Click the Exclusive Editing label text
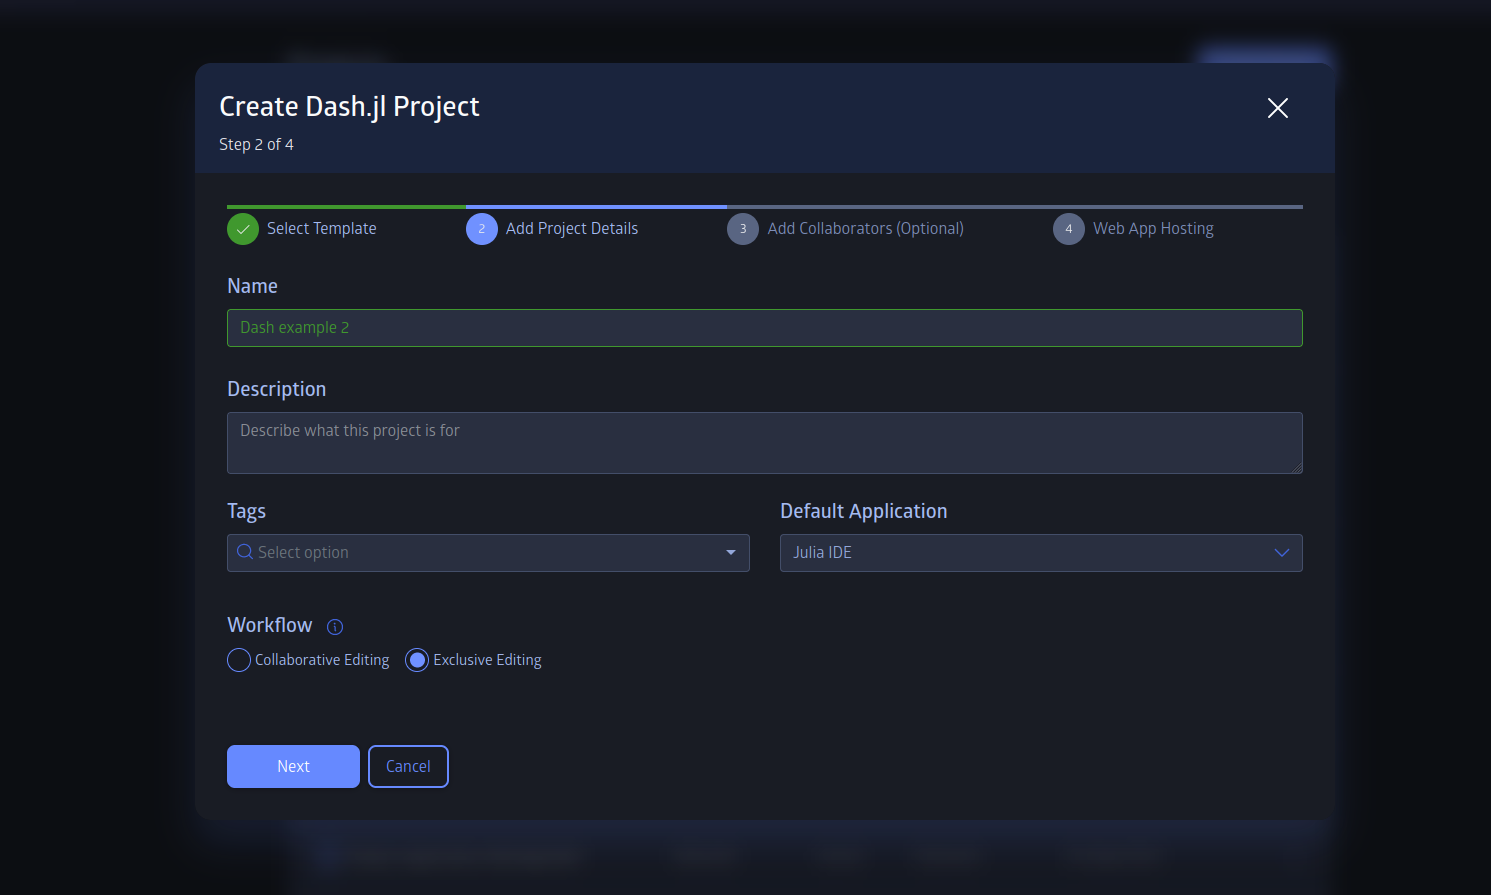This screenshot has height=895, width=1491. [487, 660]
